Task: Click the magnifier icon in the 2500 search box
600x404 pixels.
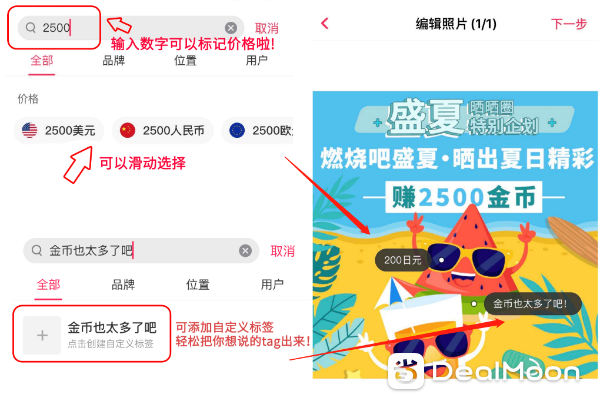Action: click(31, 28)
